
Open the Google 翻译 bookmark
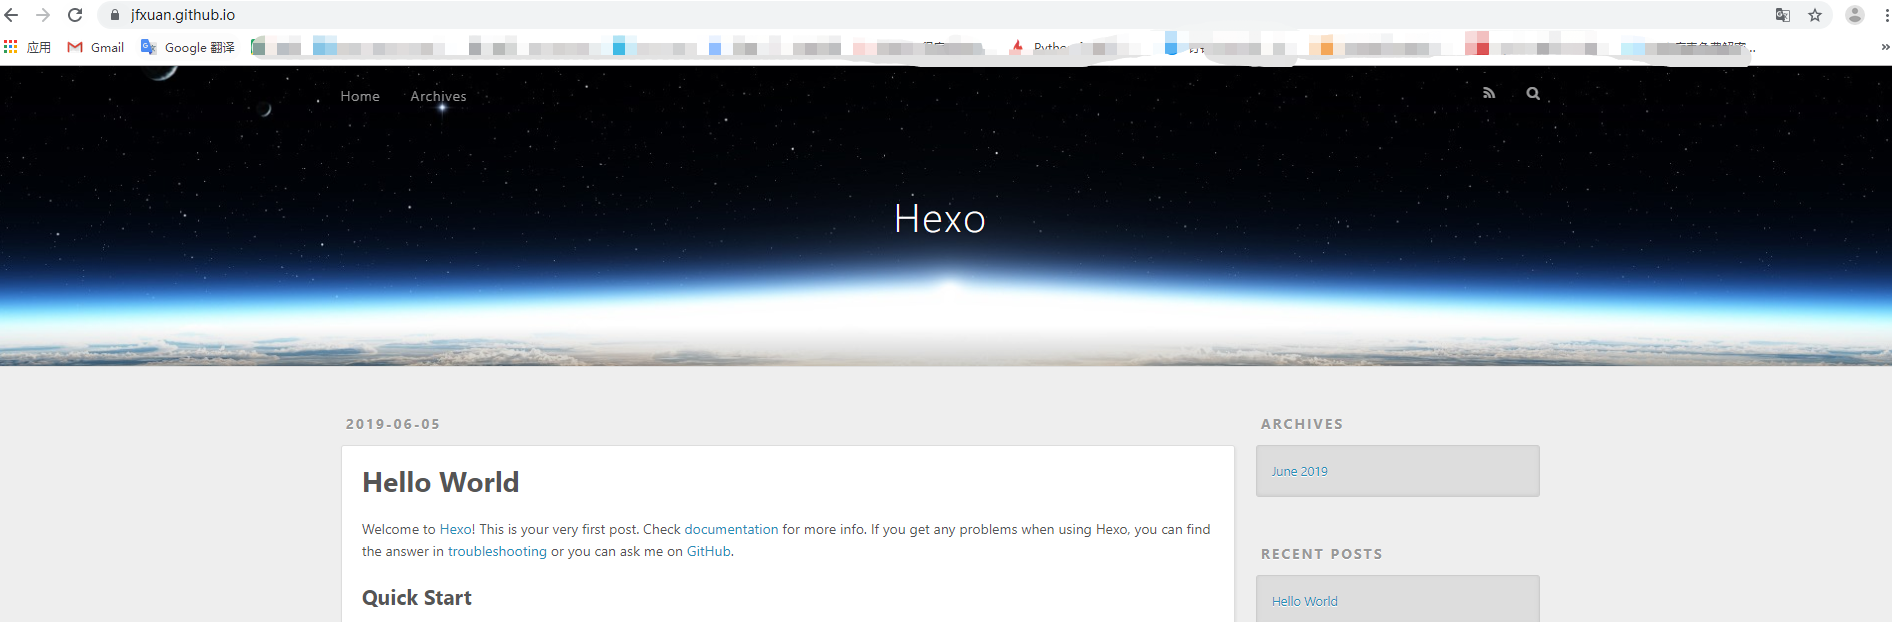coord(188,47)
